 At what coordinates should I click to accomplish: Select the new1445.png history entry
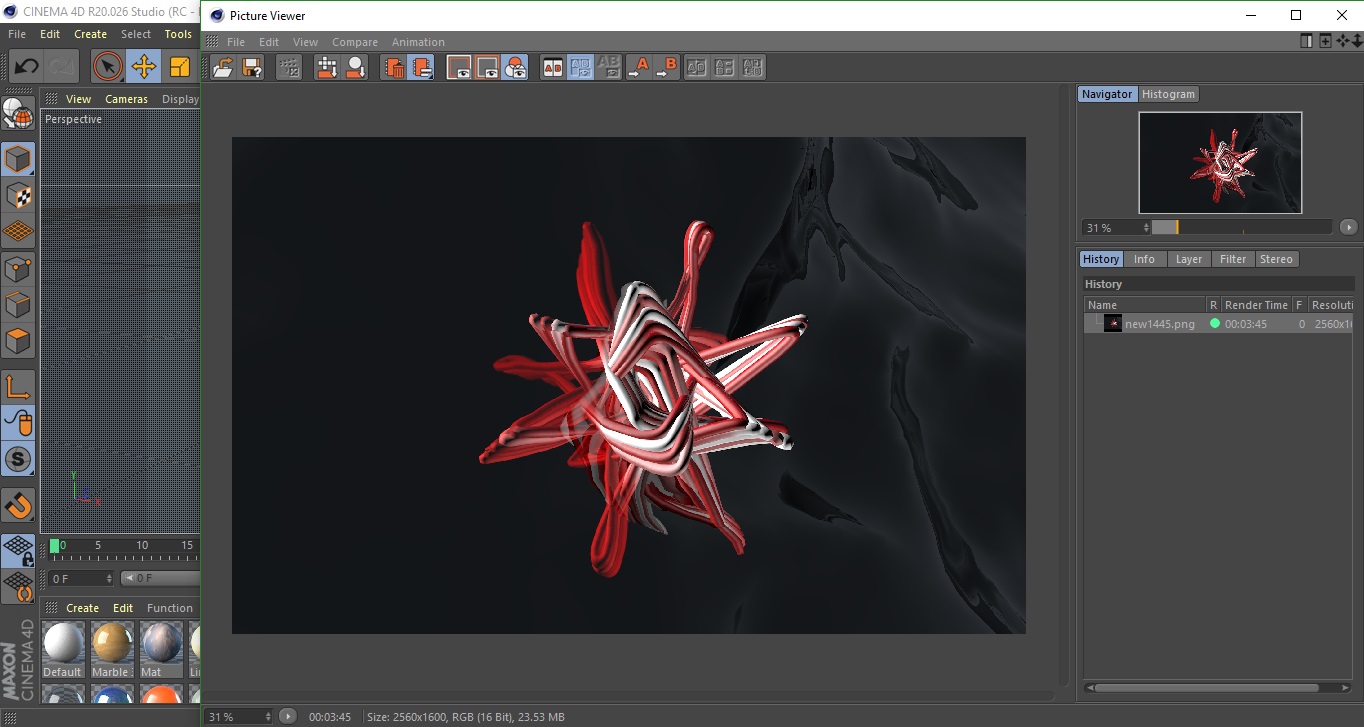1159,324
